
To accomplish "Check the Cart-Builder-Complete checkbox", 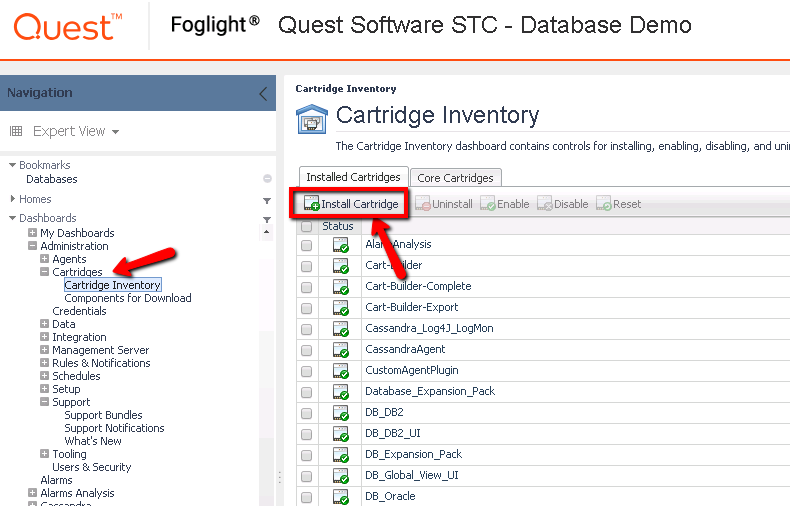I will point(306,287).
